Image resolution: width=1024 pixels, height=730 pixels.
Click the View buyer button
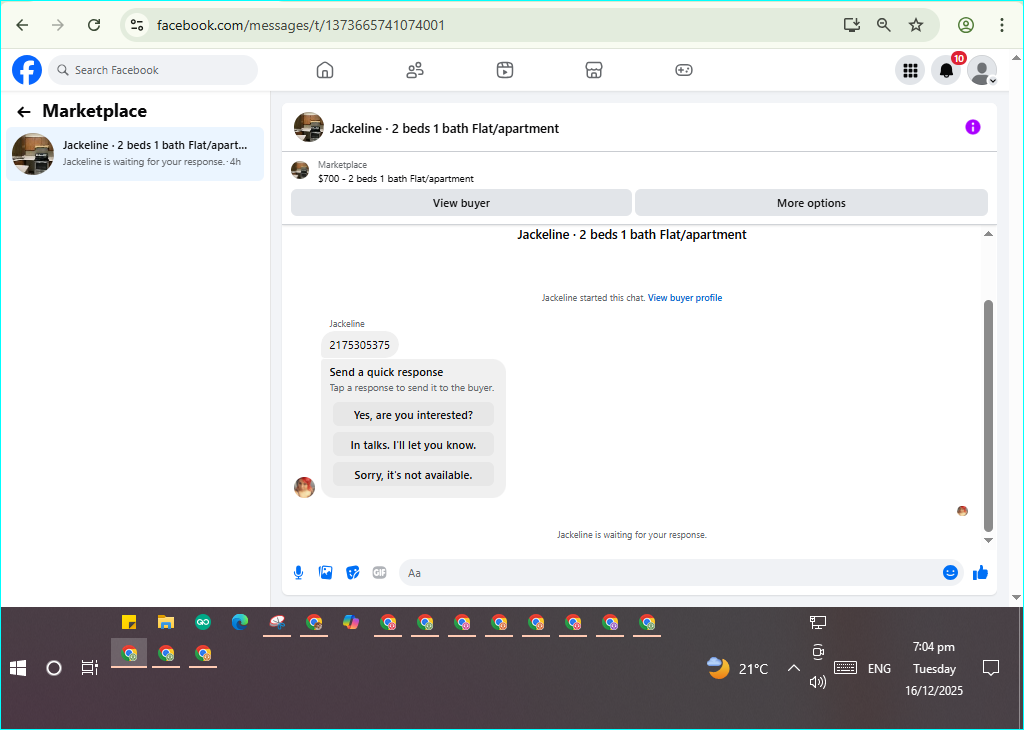[461, 203]
